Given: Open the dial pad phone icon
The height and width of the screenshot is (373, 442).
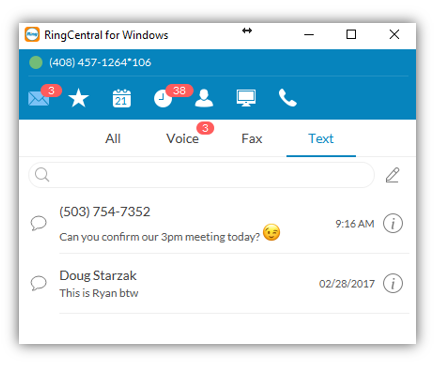Looking at the screenshot, I should (288, 98).
